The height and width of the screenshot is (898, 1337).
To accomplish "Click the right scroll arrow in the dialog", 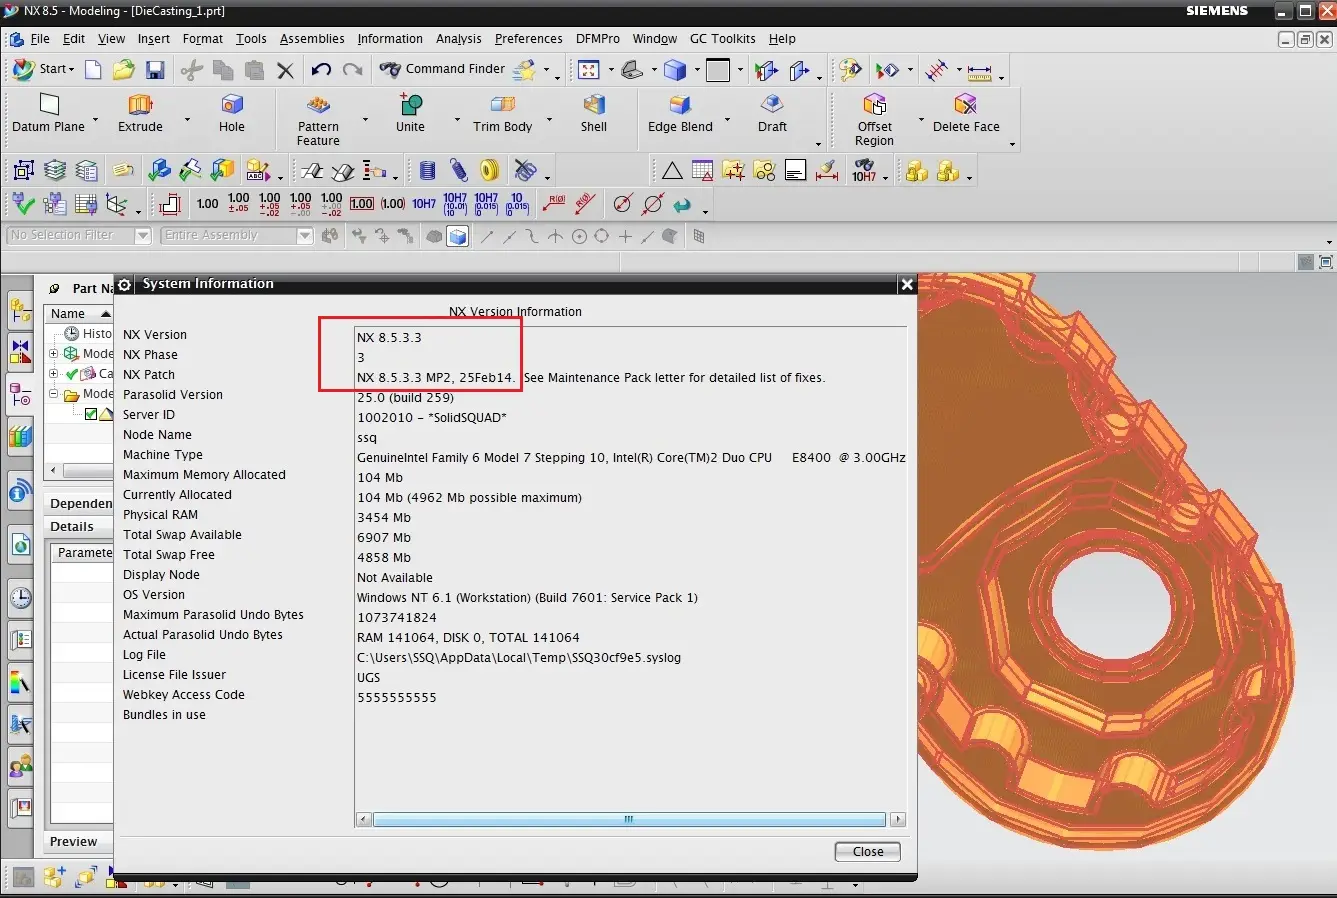I will [898, 820].
